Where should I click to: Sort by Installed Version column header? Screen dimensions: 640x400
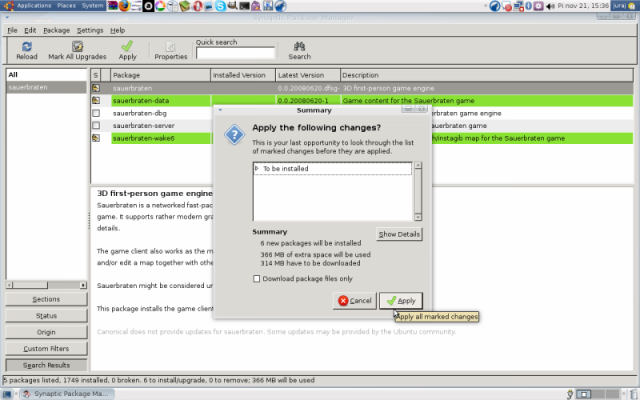point(243,75)
